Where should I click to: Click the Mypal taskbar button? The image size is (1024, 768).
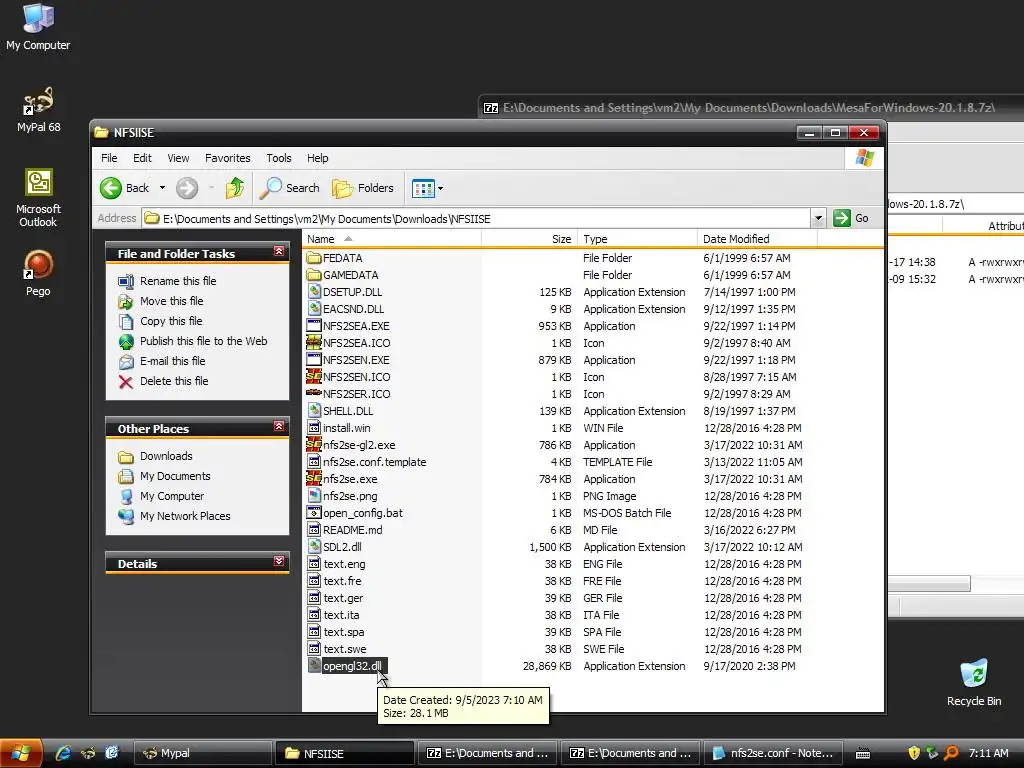click(202, 753)
